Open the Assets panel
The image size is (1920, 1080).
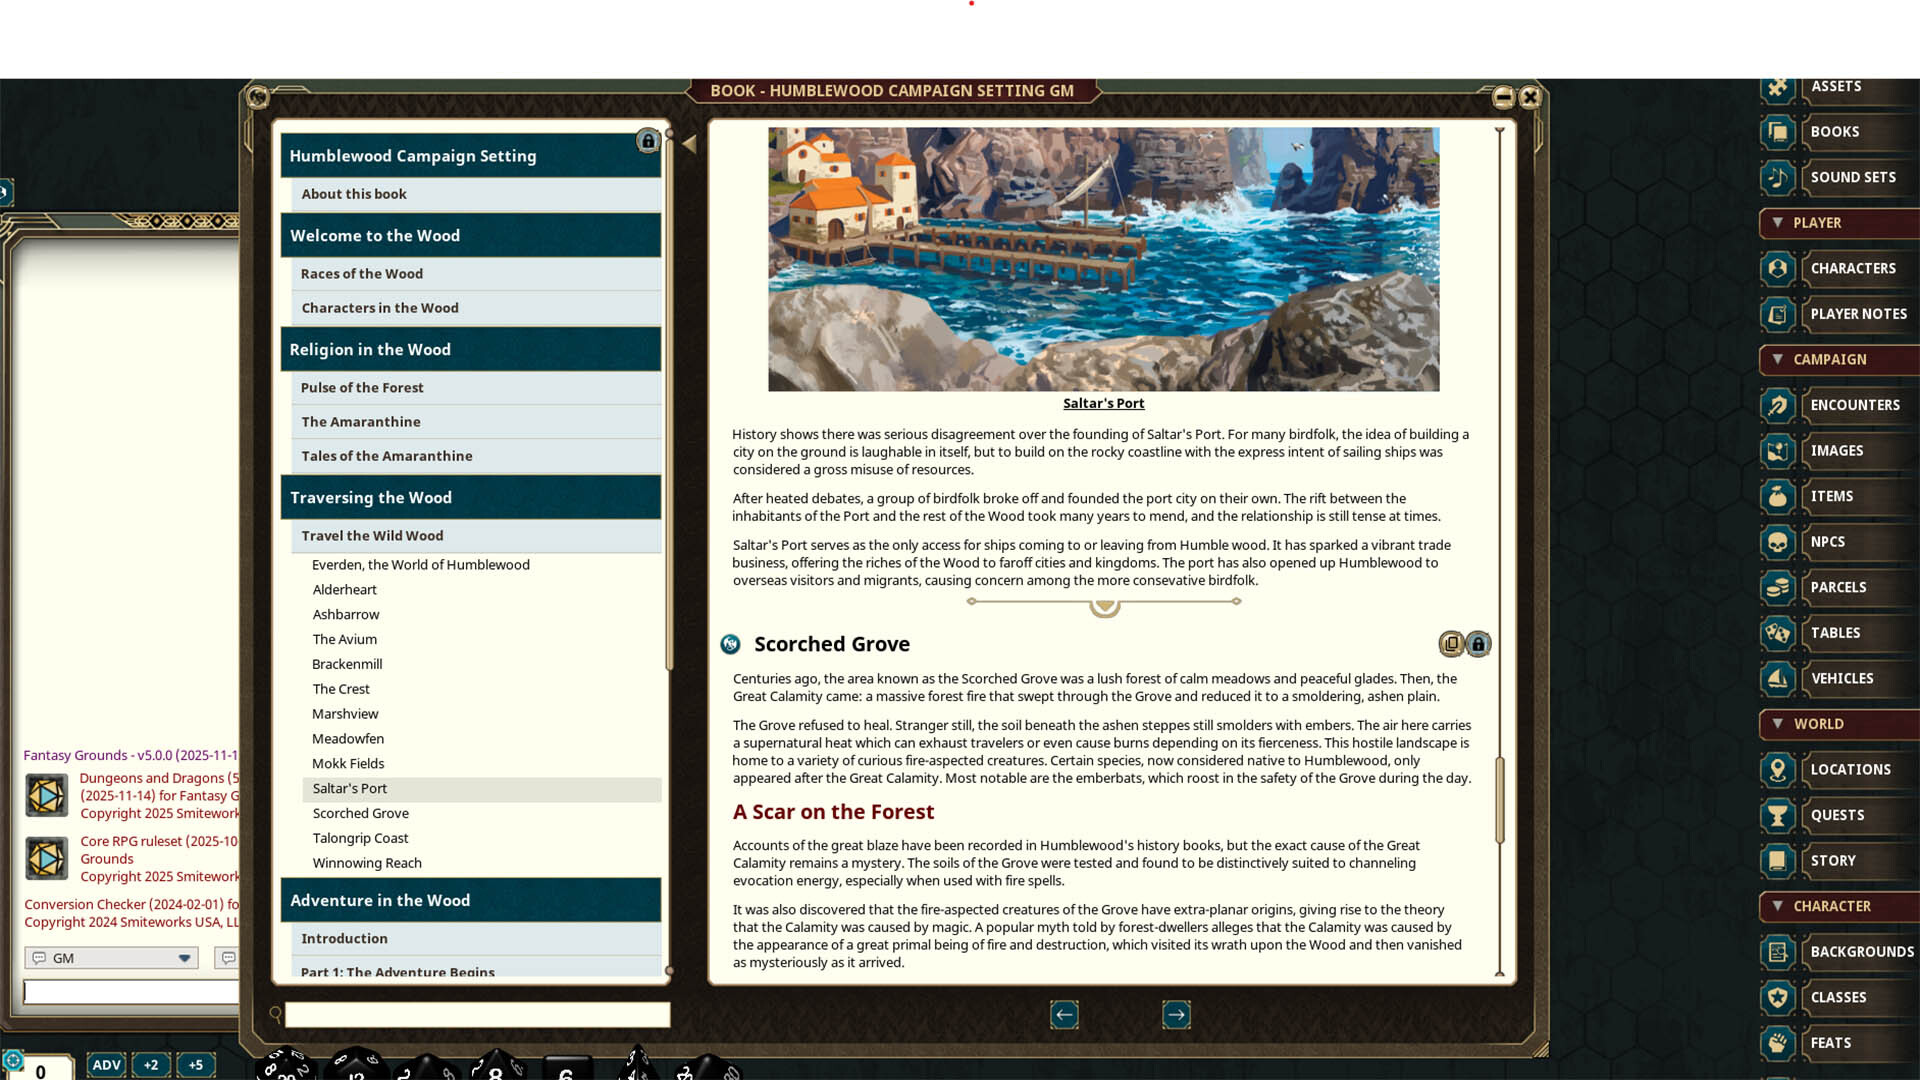click(x=1836, y=87)
